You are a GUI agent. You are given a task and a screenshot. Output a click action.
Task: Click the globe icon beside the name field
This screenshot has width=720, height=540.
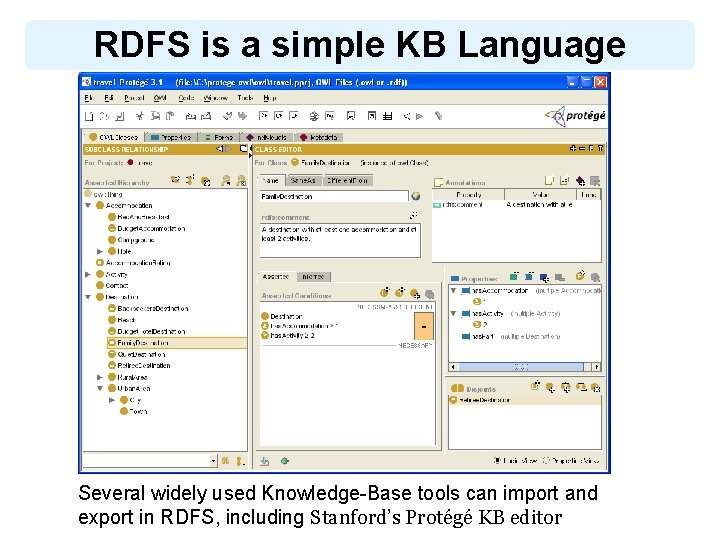pyautogui.click(x=416, y=196)
